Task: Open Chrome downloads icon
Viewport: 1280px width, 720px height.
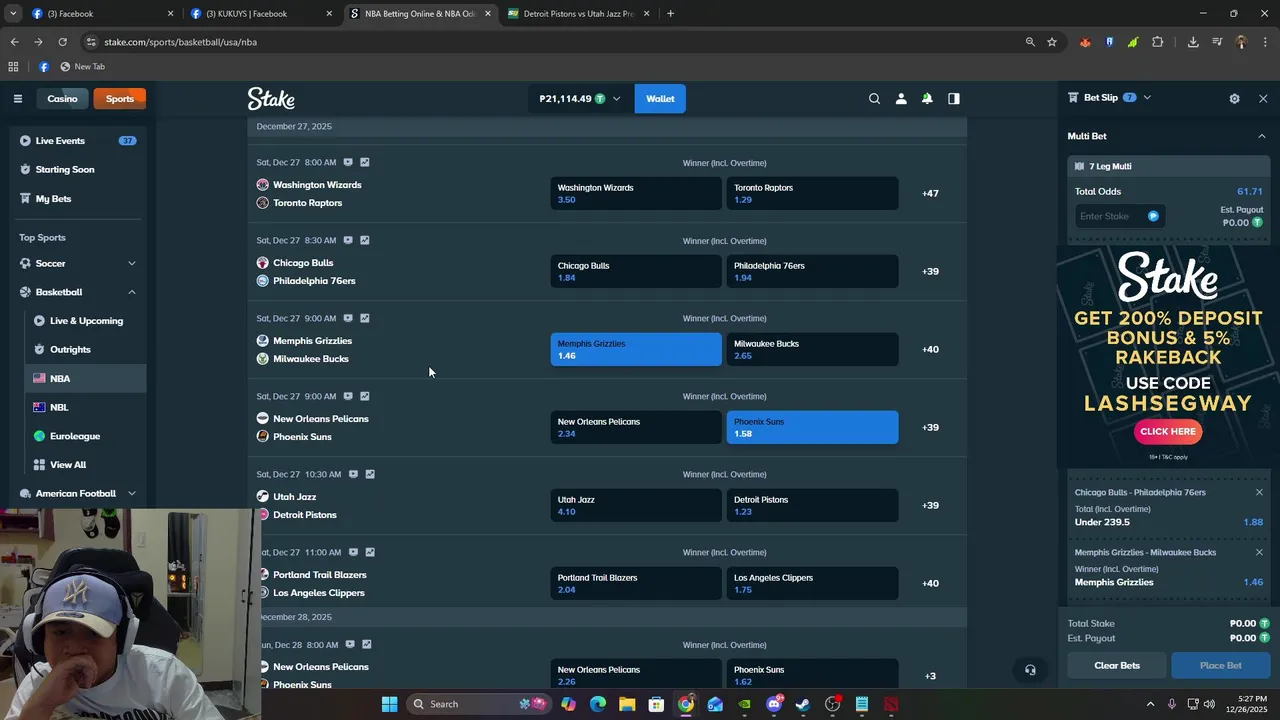Action: coord(1193,42)
